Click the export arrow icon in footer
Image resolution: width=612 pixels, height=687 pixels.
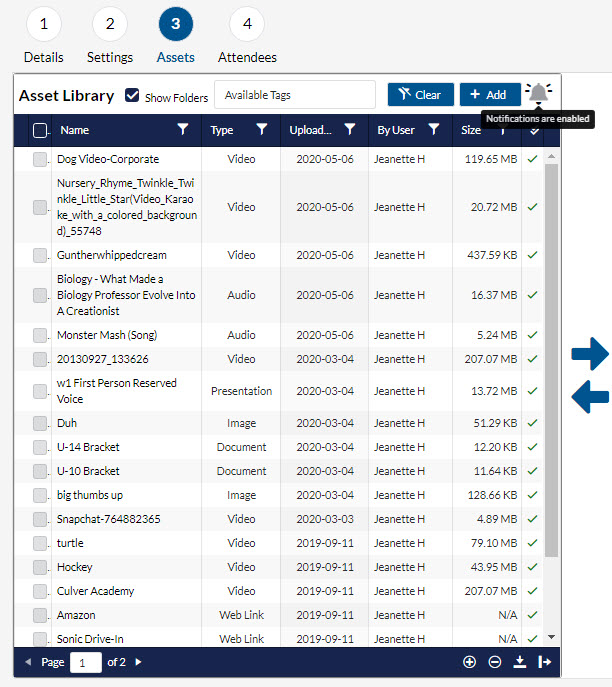pos(545,662)
